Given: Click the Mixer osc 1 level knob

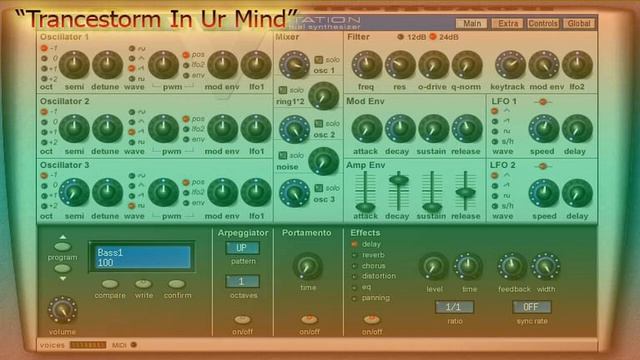Looking at the screenshot, I should (294, 64).
